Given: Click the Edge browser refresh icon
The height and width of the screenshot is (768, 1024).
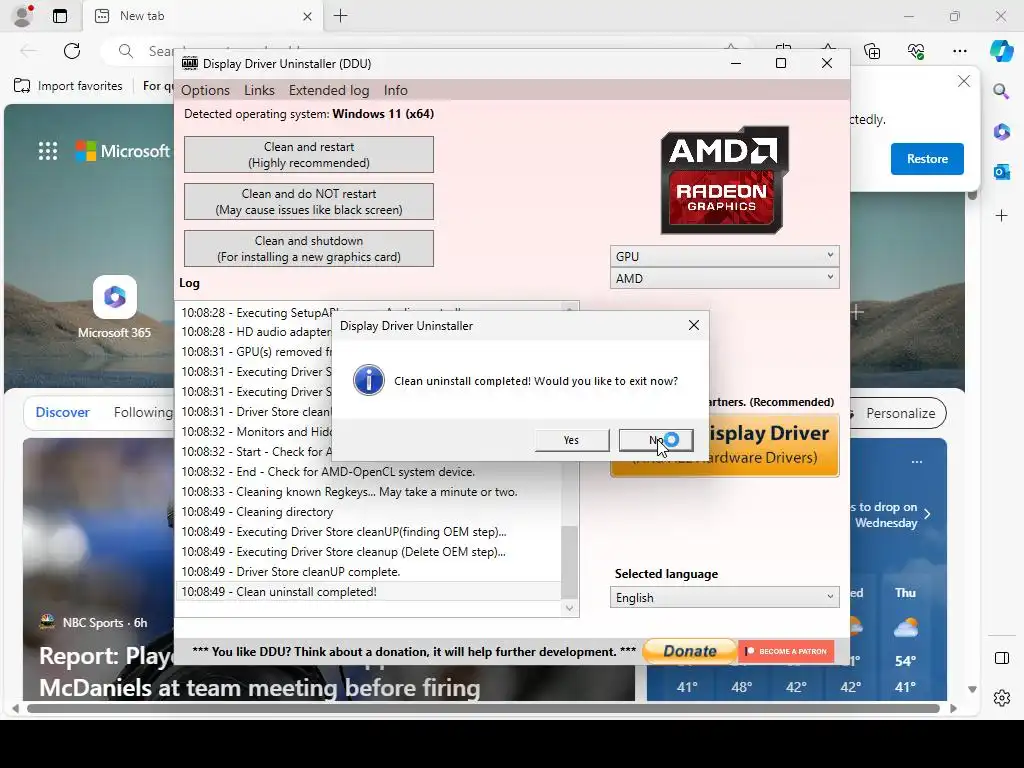Looking at the screenshot, I should (x=72, y=51).
